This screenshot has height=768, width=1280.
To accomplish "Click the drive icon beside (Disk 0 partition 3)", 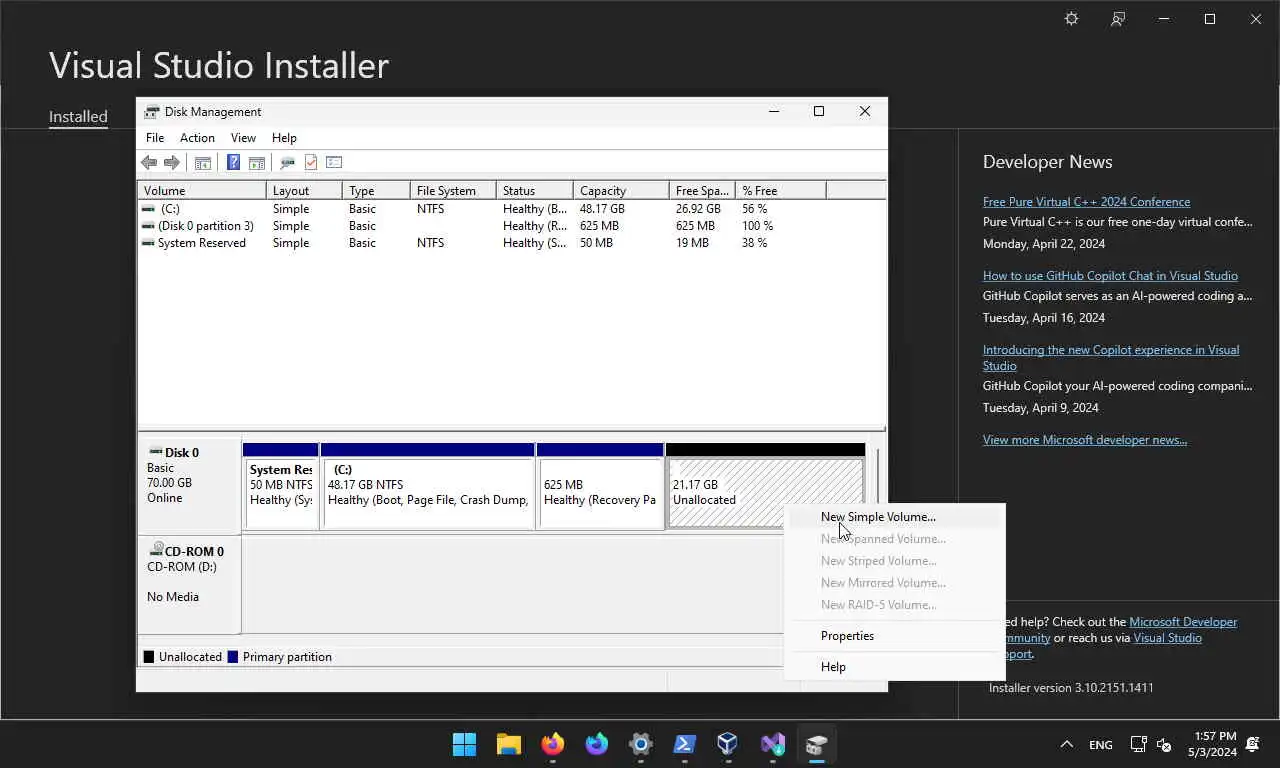I will (x=148, y=226).
